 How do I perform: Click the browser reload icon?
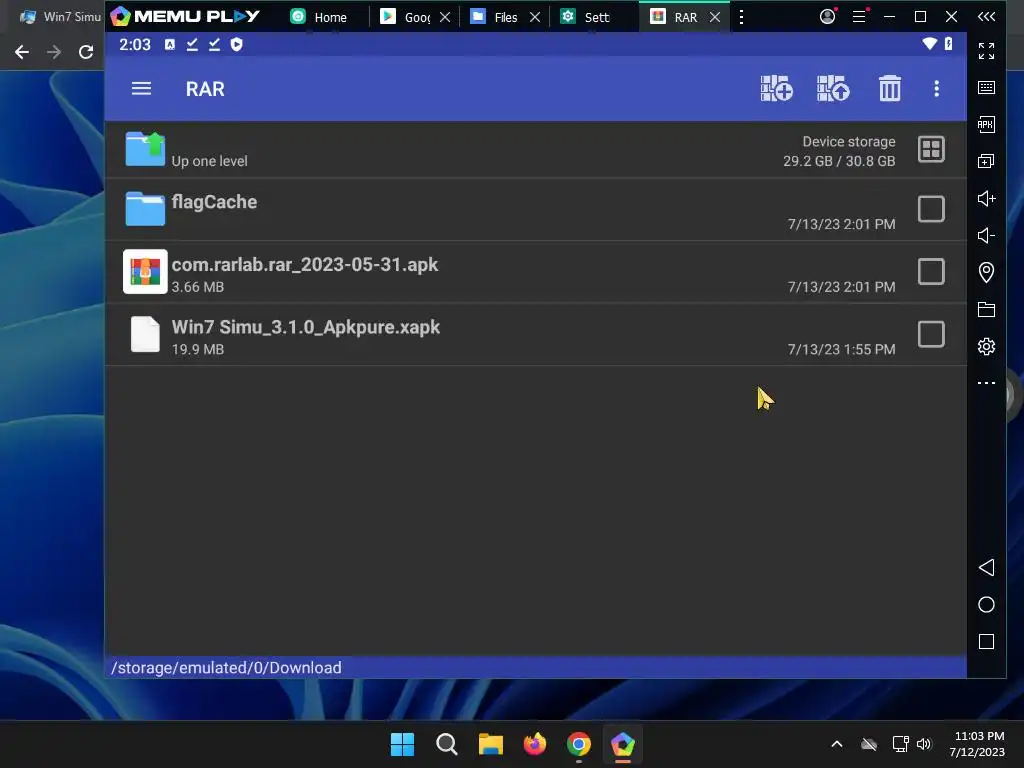[x=86, y=52]
